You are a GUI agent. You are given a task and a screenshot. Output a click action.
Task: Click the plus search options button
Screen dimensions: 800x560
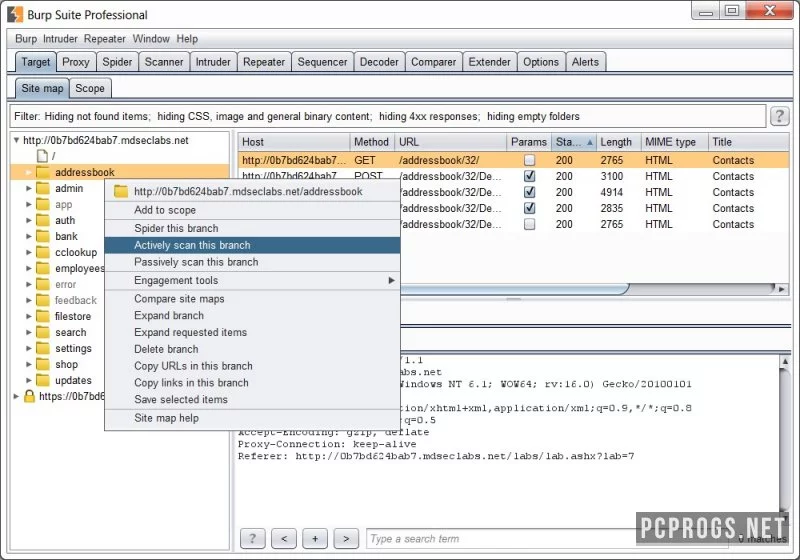coord(315,538)
